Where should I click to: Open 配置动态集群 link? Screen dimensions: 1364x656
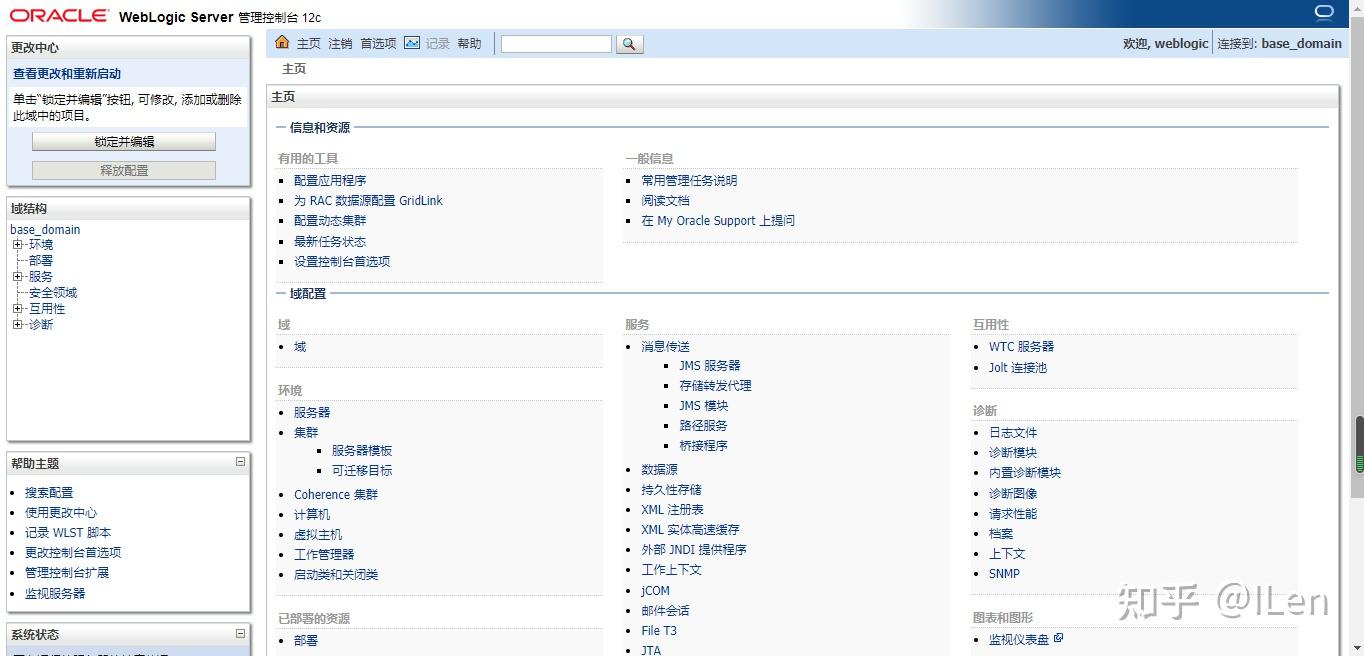(x=330, y=220)
